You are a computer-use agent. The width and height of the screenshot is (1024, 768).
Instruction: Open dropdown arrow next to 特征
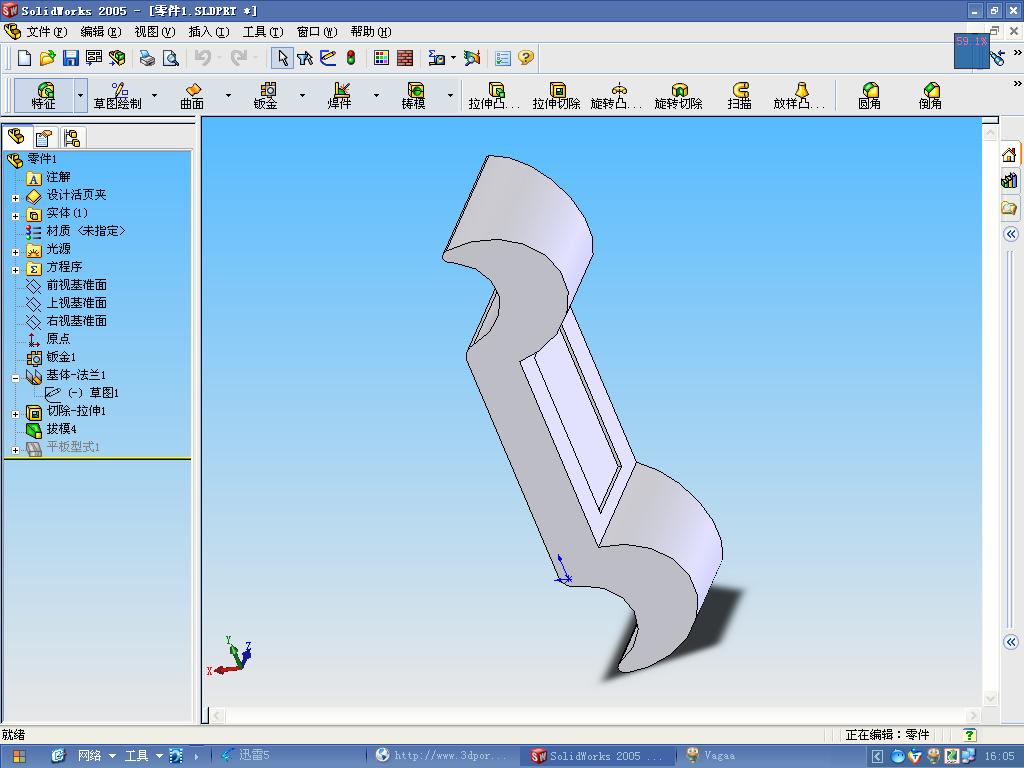pos(80,96)
